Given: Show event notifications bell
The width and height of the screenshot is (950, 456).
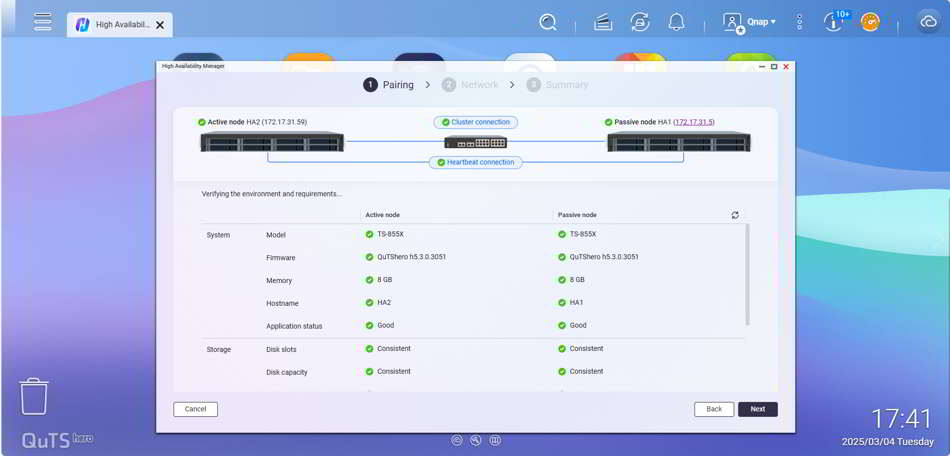Looking at the screenshot, I should pos(677,22).
